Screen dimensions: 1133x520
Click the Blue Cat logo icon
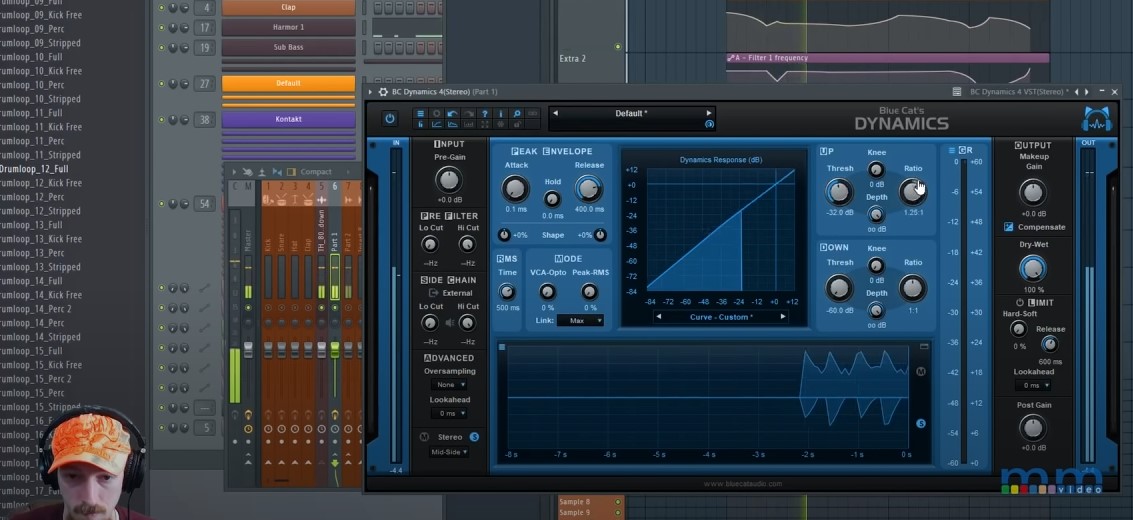1096,119
